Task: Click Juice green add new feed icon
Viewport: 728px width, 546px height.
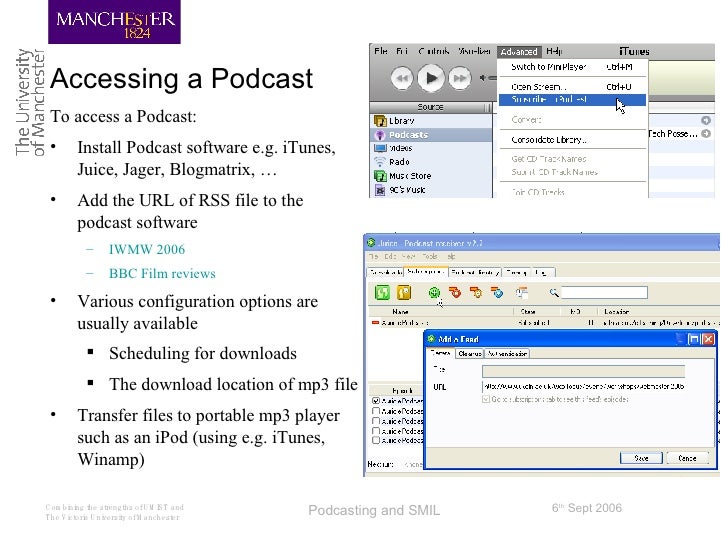Action: click(434, 292)
